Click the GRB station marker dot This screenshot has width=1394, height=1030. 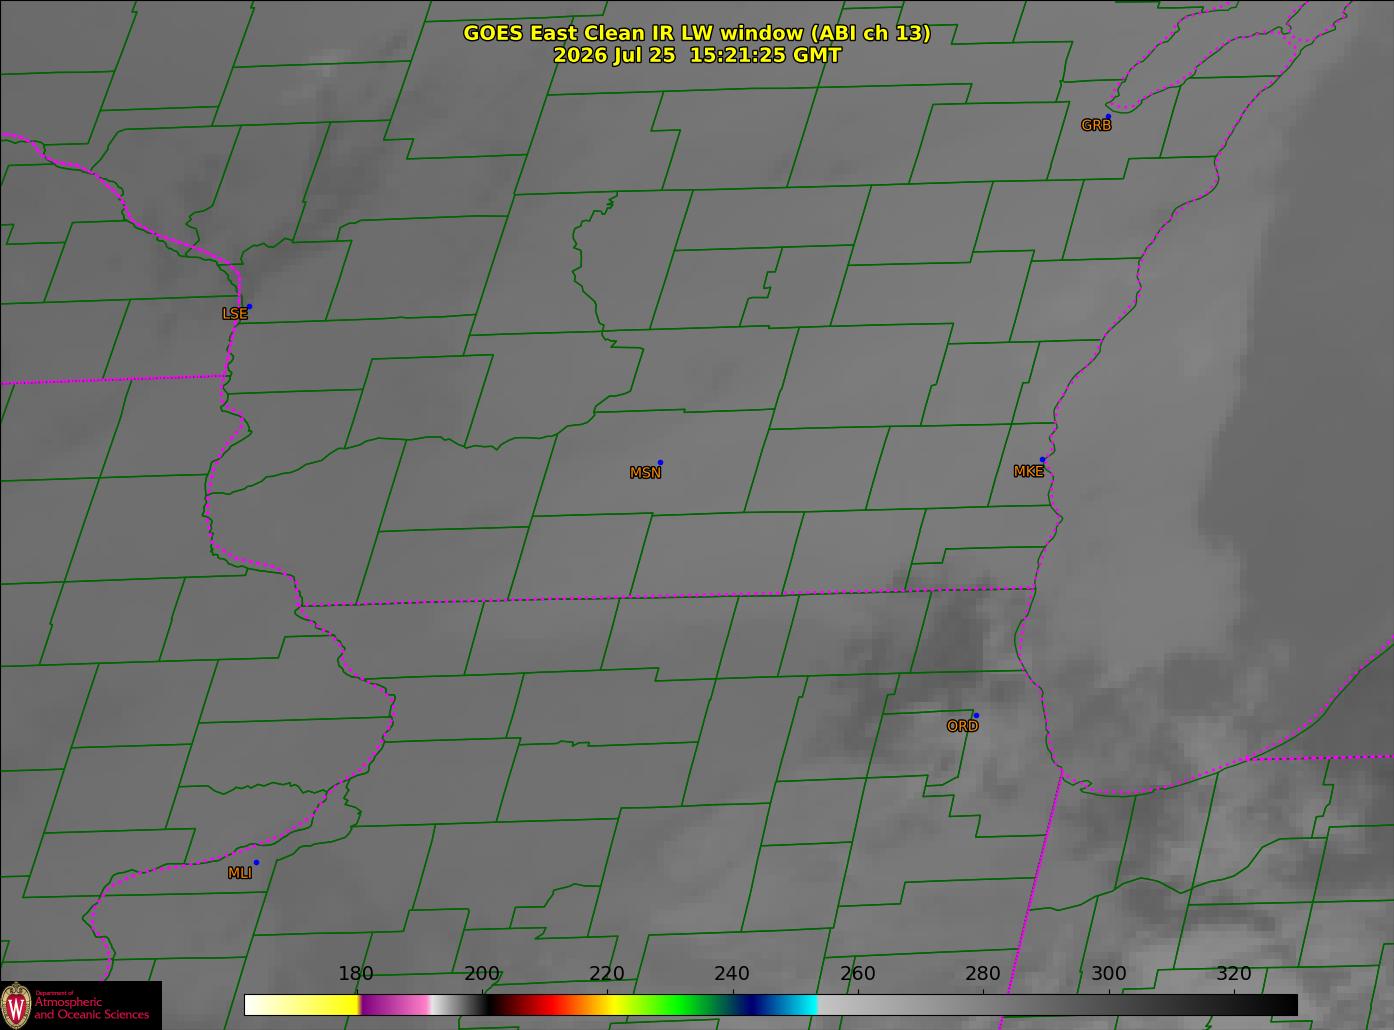click(x=1108, y=117)
